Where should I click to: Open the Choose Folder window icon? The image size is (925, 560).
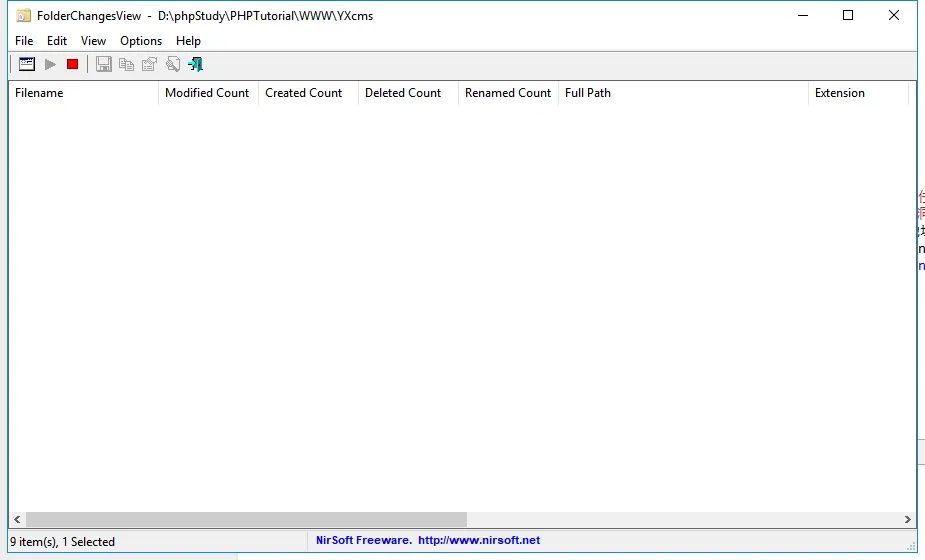click(x=27, y=64)
